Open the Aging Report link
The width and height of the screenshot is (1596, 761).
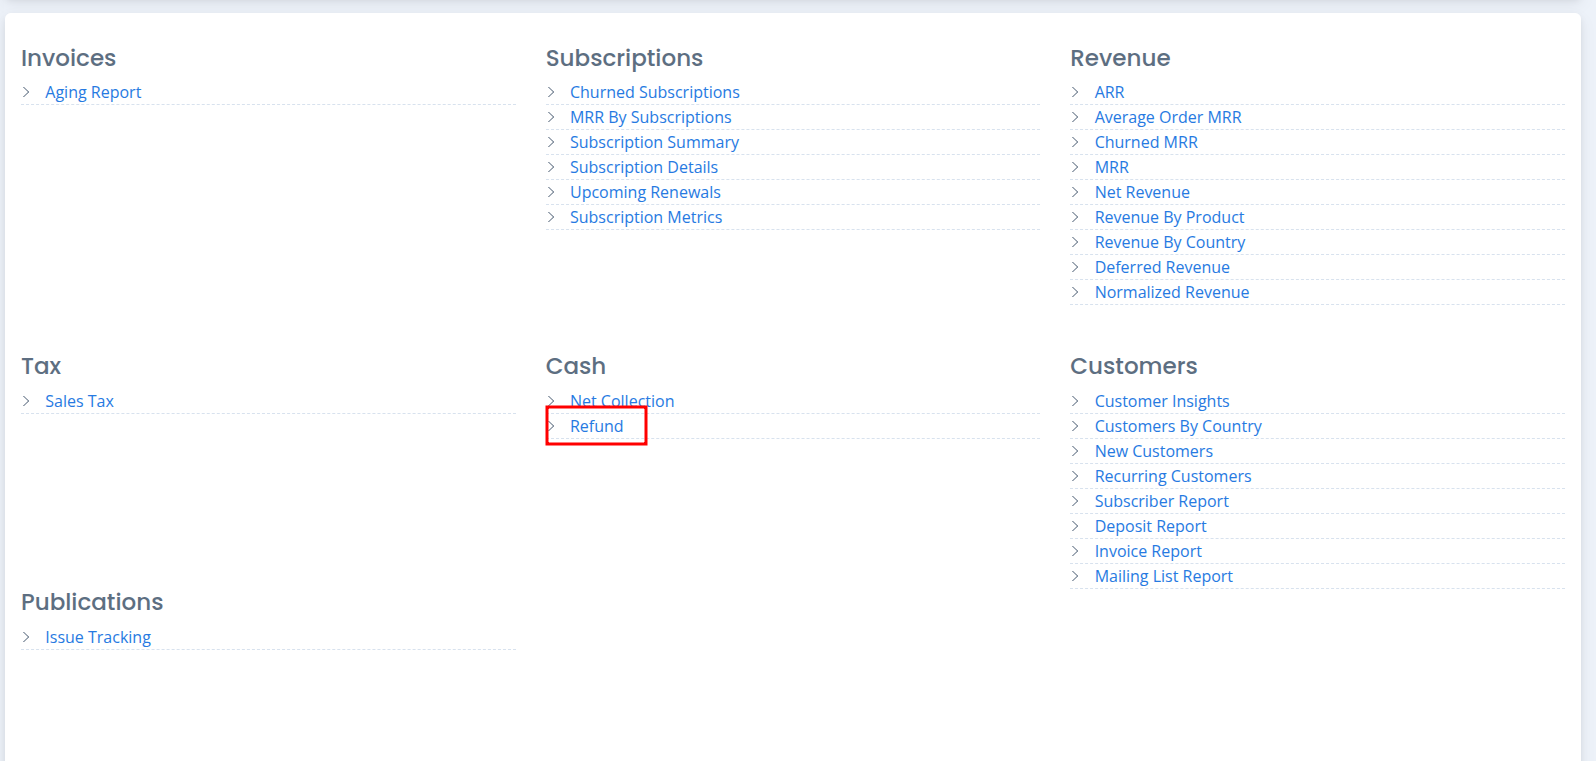pos(93,92)
